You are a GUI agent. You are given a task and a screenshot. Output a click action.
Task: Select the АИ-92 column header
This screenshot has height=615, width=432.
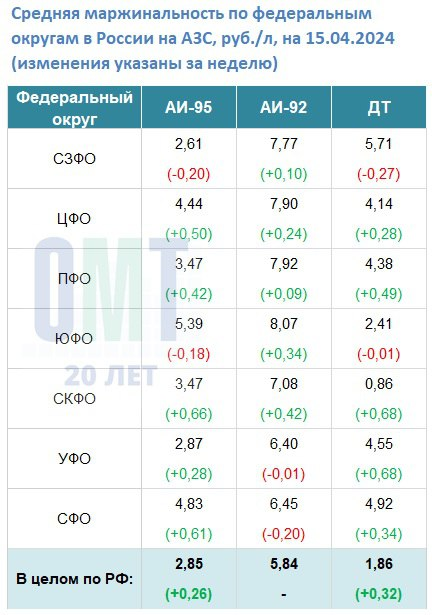point(284,107)
